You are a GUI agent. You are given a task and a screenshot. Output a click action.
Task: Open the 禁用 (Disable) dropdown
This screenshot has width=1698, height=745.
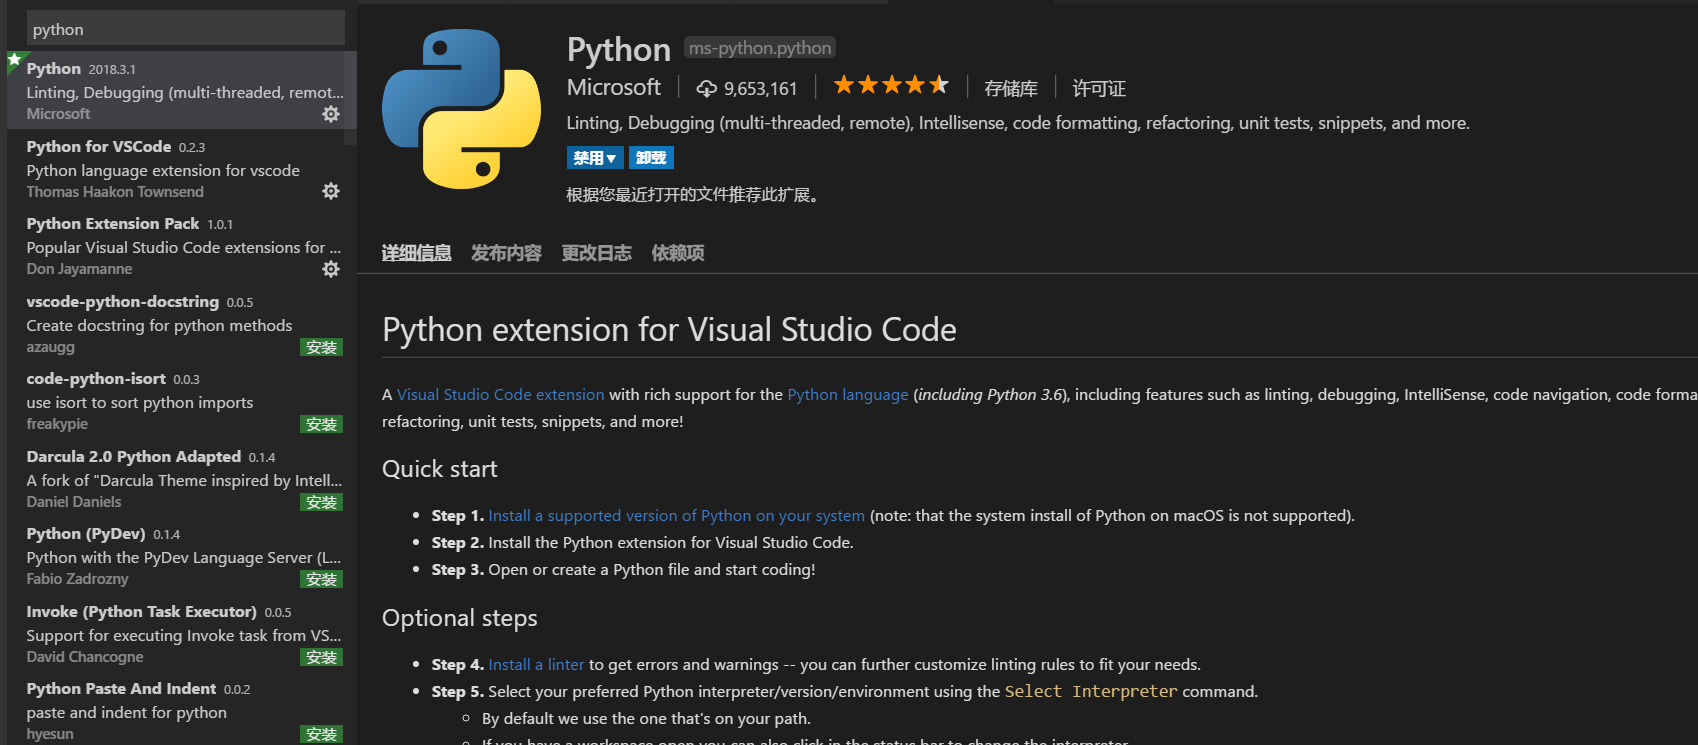(x=595, y=158)
